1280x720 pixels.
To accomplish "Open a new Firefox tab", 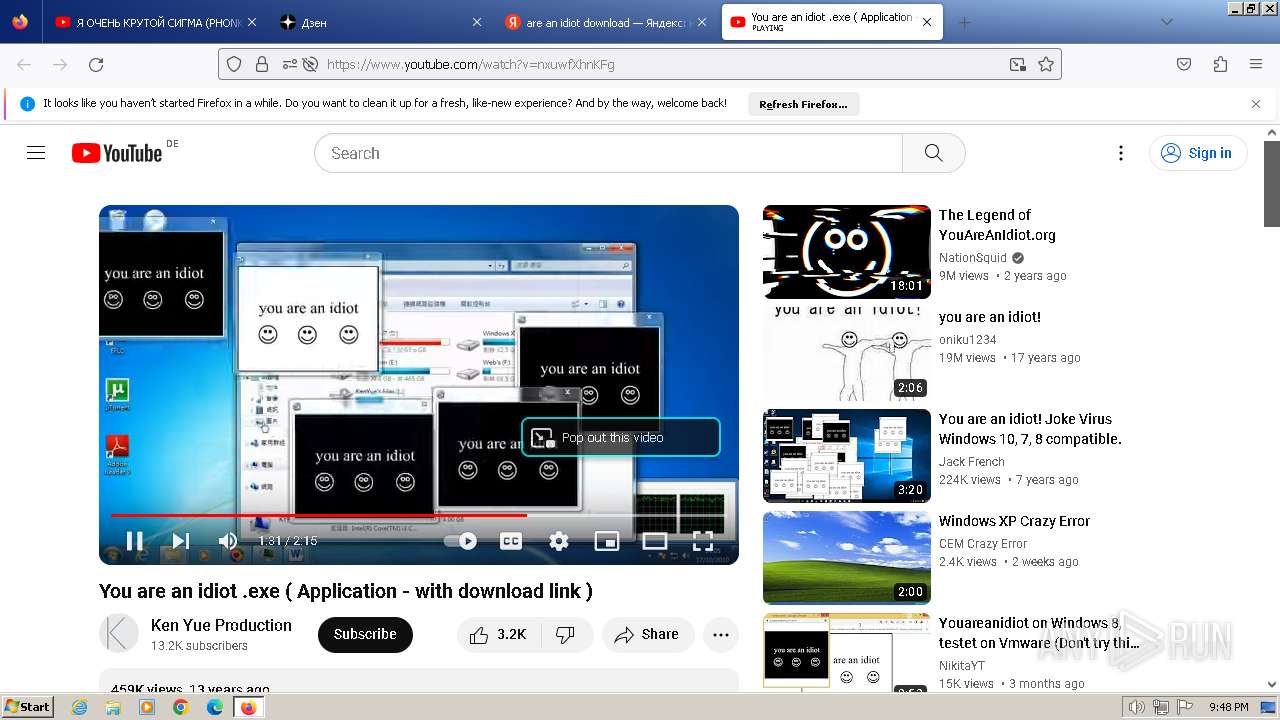I will tap(964, 22).
